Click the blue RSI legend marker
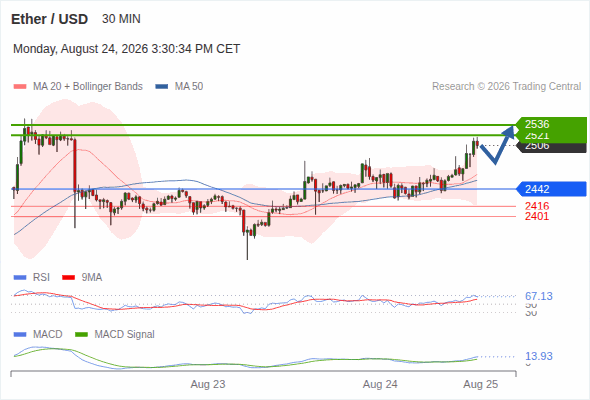This screenshot has width=590, height=400. pos(20,278)
